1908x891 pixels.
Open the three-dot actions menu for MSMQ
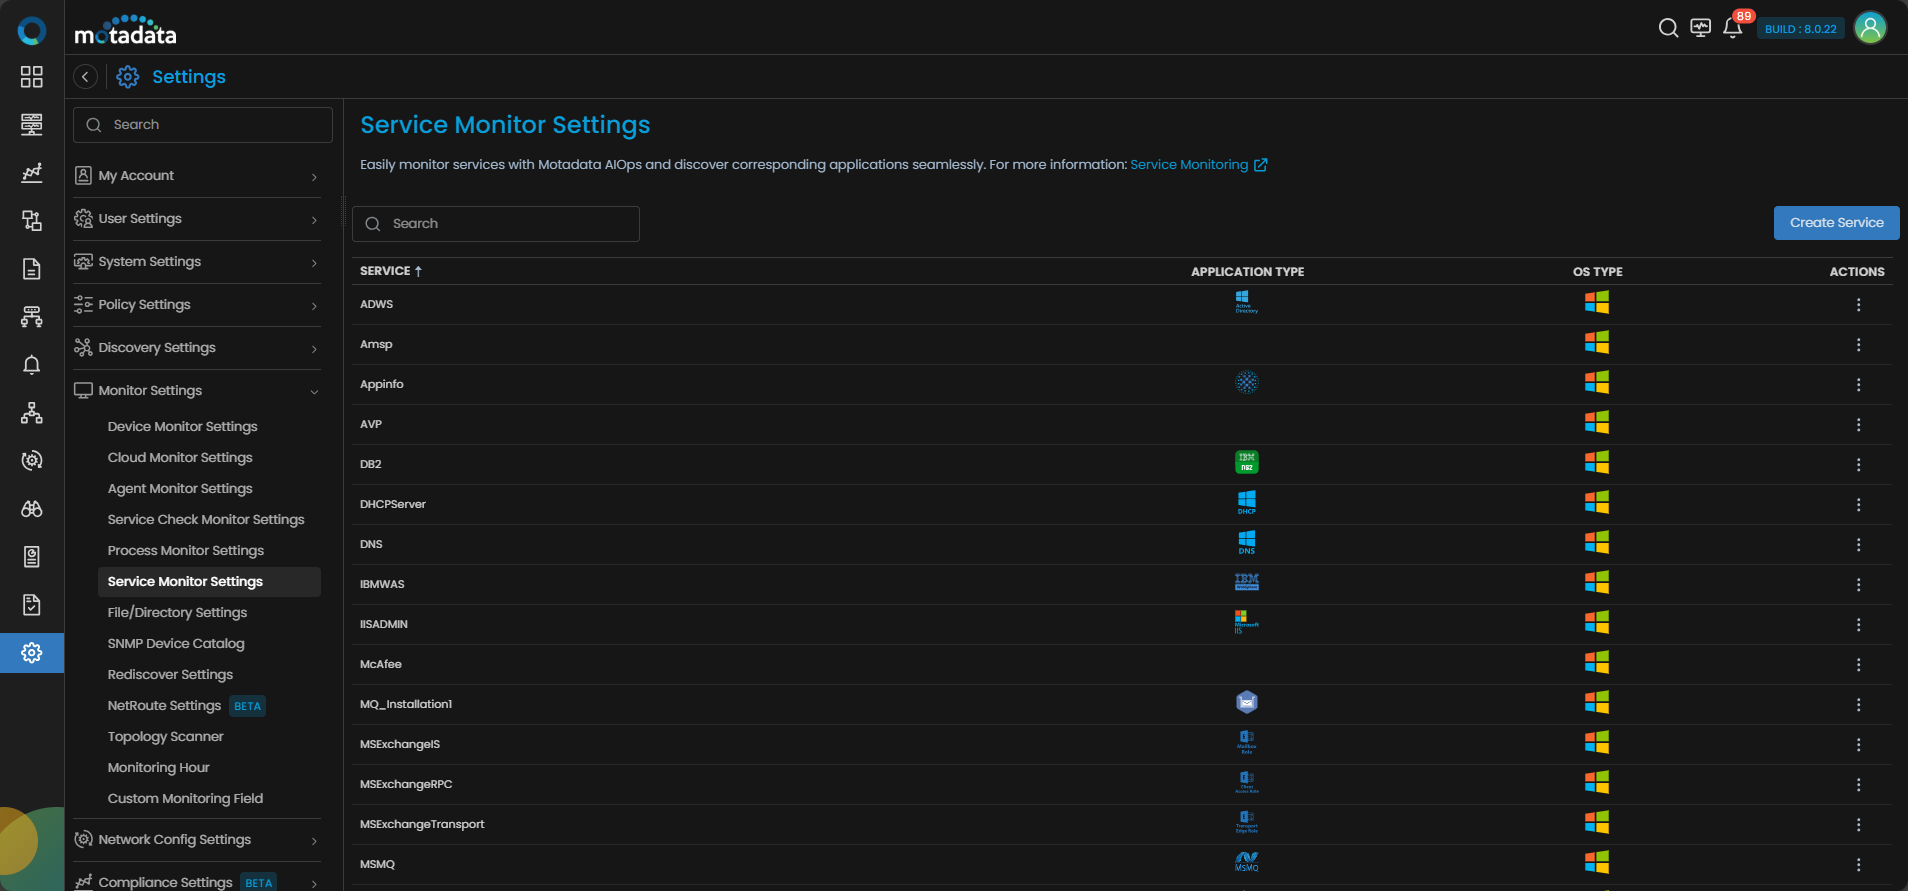pyautogui.click(x=1859, y=865)
